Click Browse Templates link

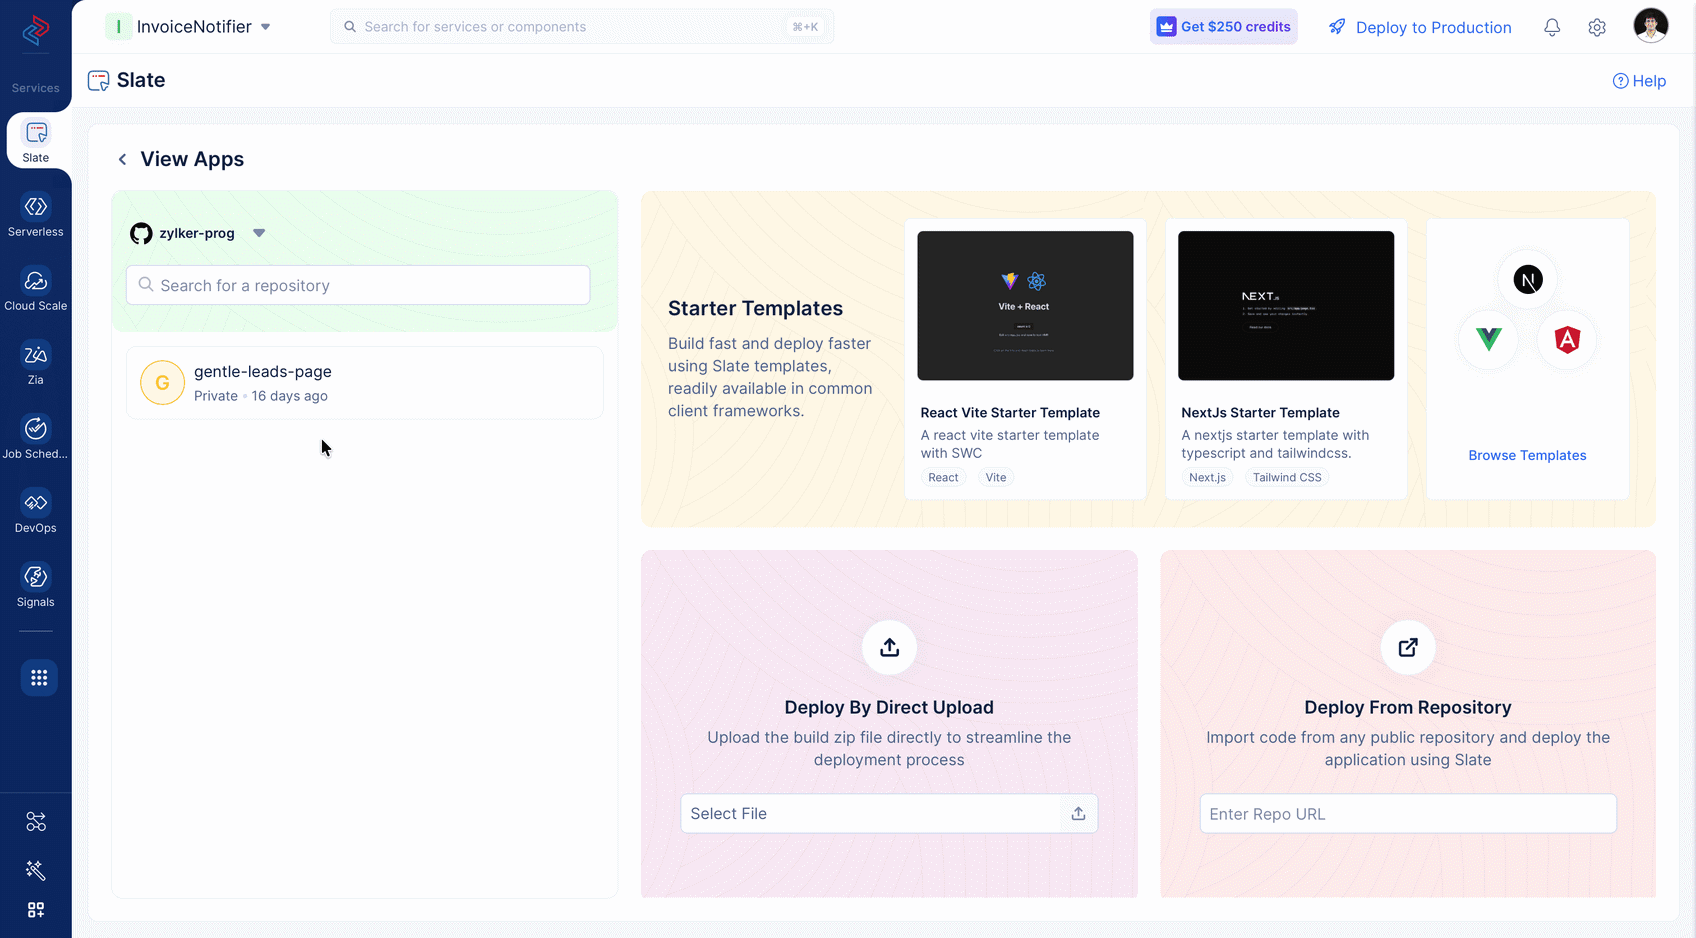[x=1527, y=455]
